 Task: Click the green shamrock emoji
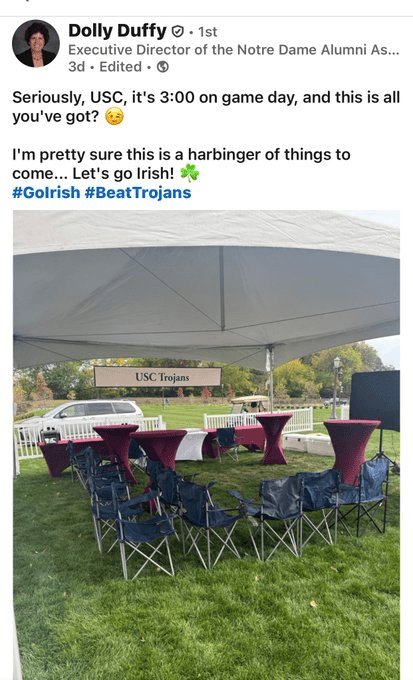(190, 173)
